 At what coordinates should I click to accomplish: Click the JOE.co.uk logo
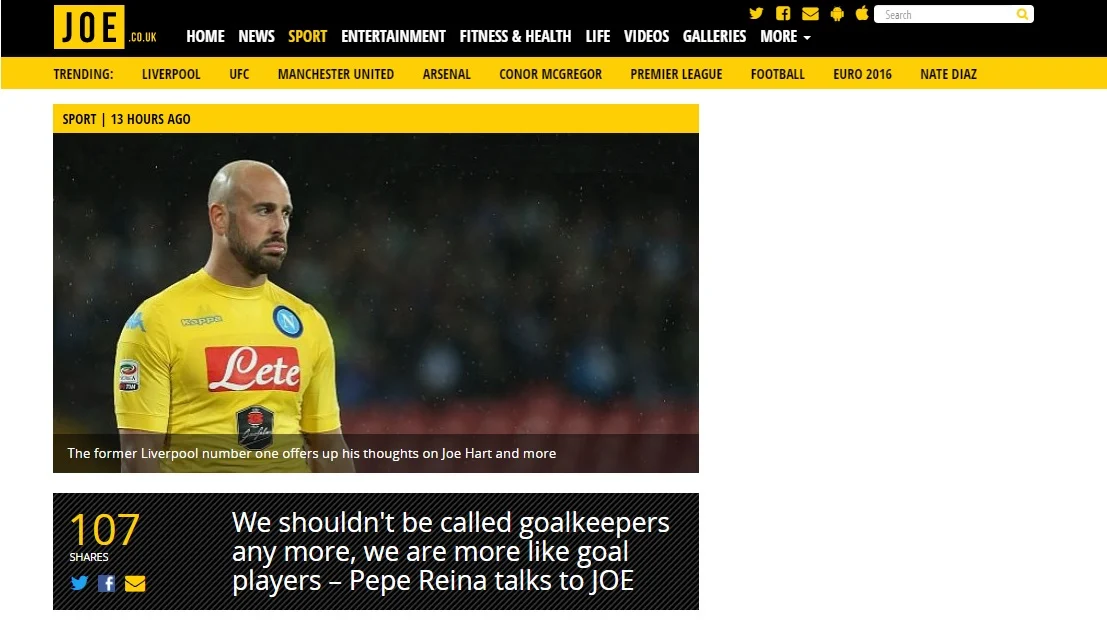(105, 28)
